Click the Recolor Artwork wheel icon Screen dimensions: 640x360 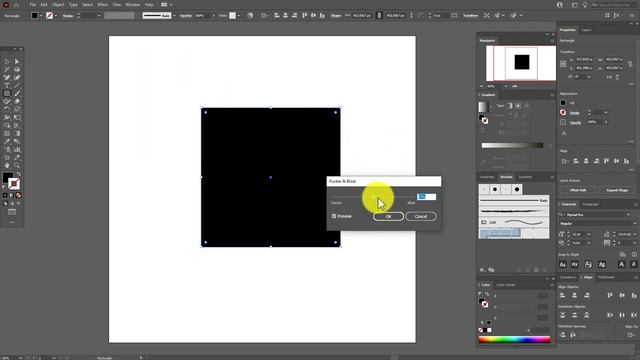pos(250,16)
